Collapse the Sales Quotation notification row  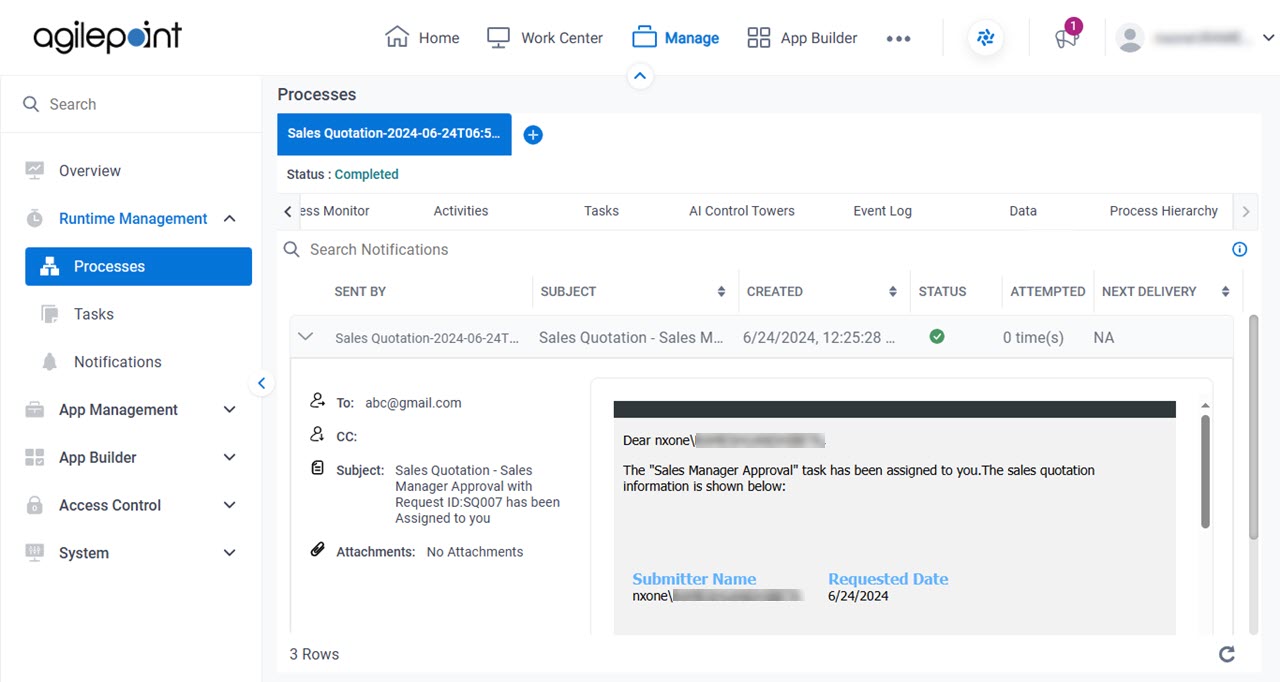pyautogui.click(x=306, y=337)
